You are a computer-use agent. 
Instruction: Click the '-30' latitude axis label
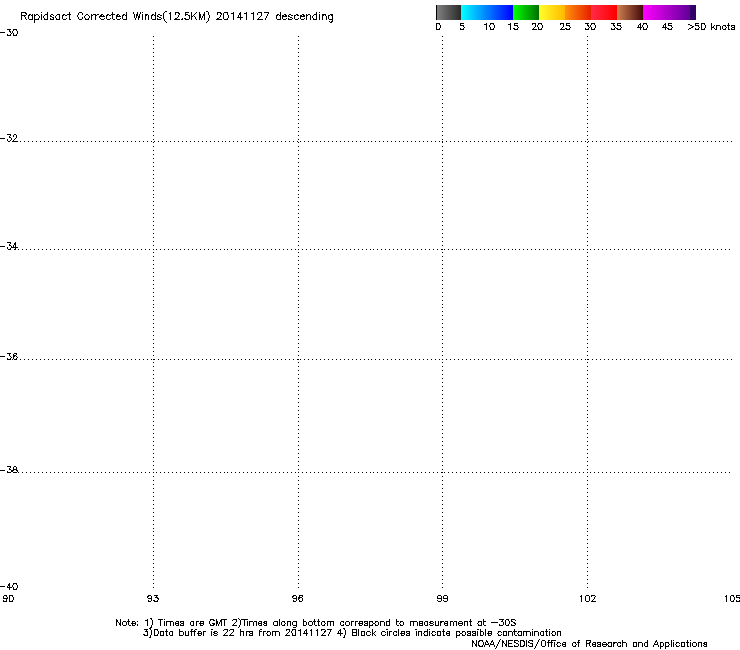click(9, 33)
